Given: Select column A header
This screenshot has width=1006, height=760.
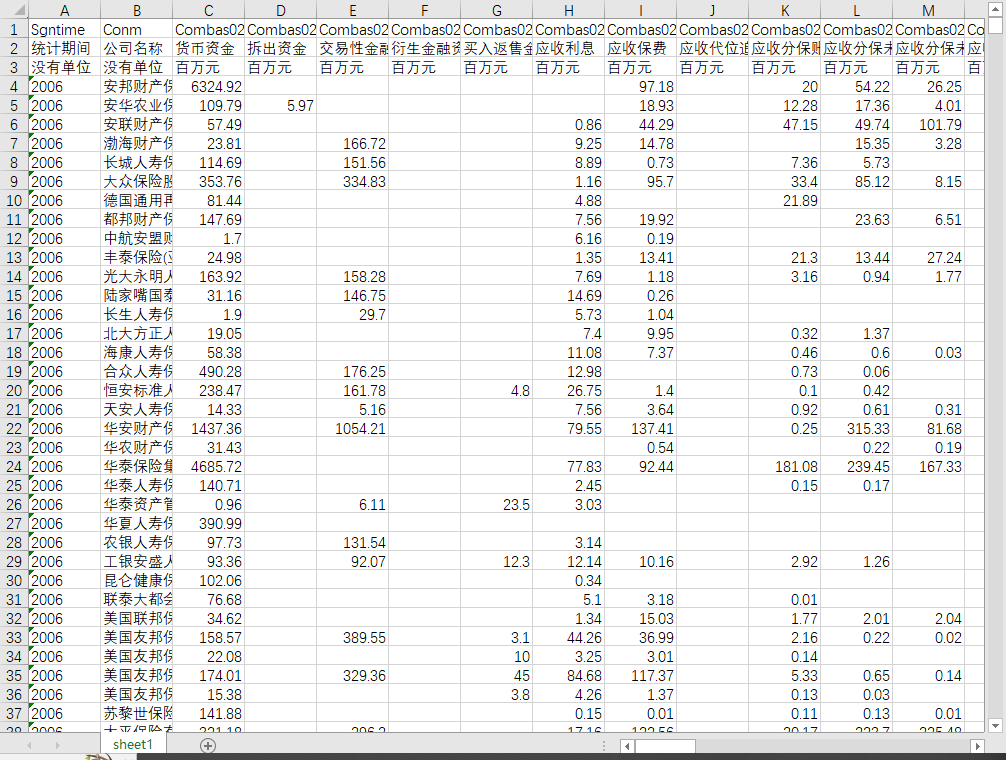Looking at the screenshot, I should tap(64, 10).
